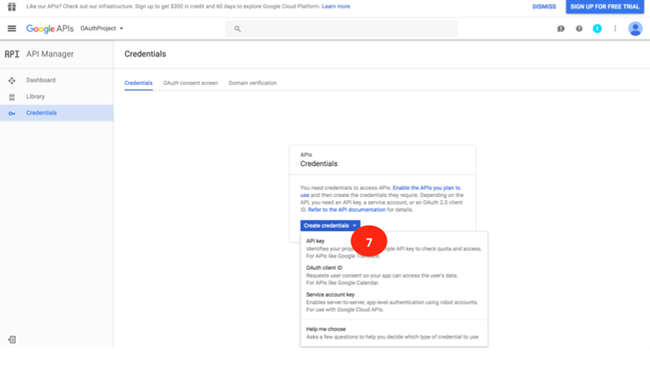Open the three-dot more options menu
The width and height of the screenshot is (650, 389).
coord(615,29)
